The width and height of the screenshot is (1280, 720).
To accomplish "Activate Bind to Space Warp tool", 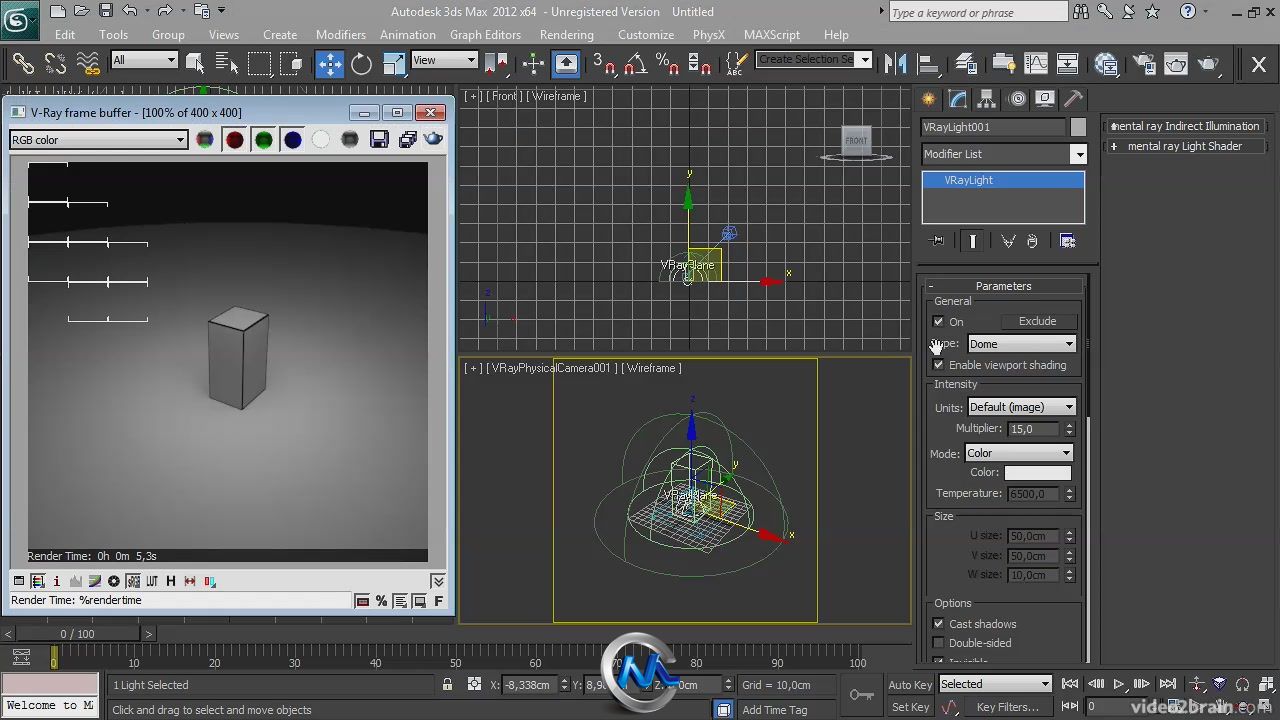I will (x=88, y=63).
